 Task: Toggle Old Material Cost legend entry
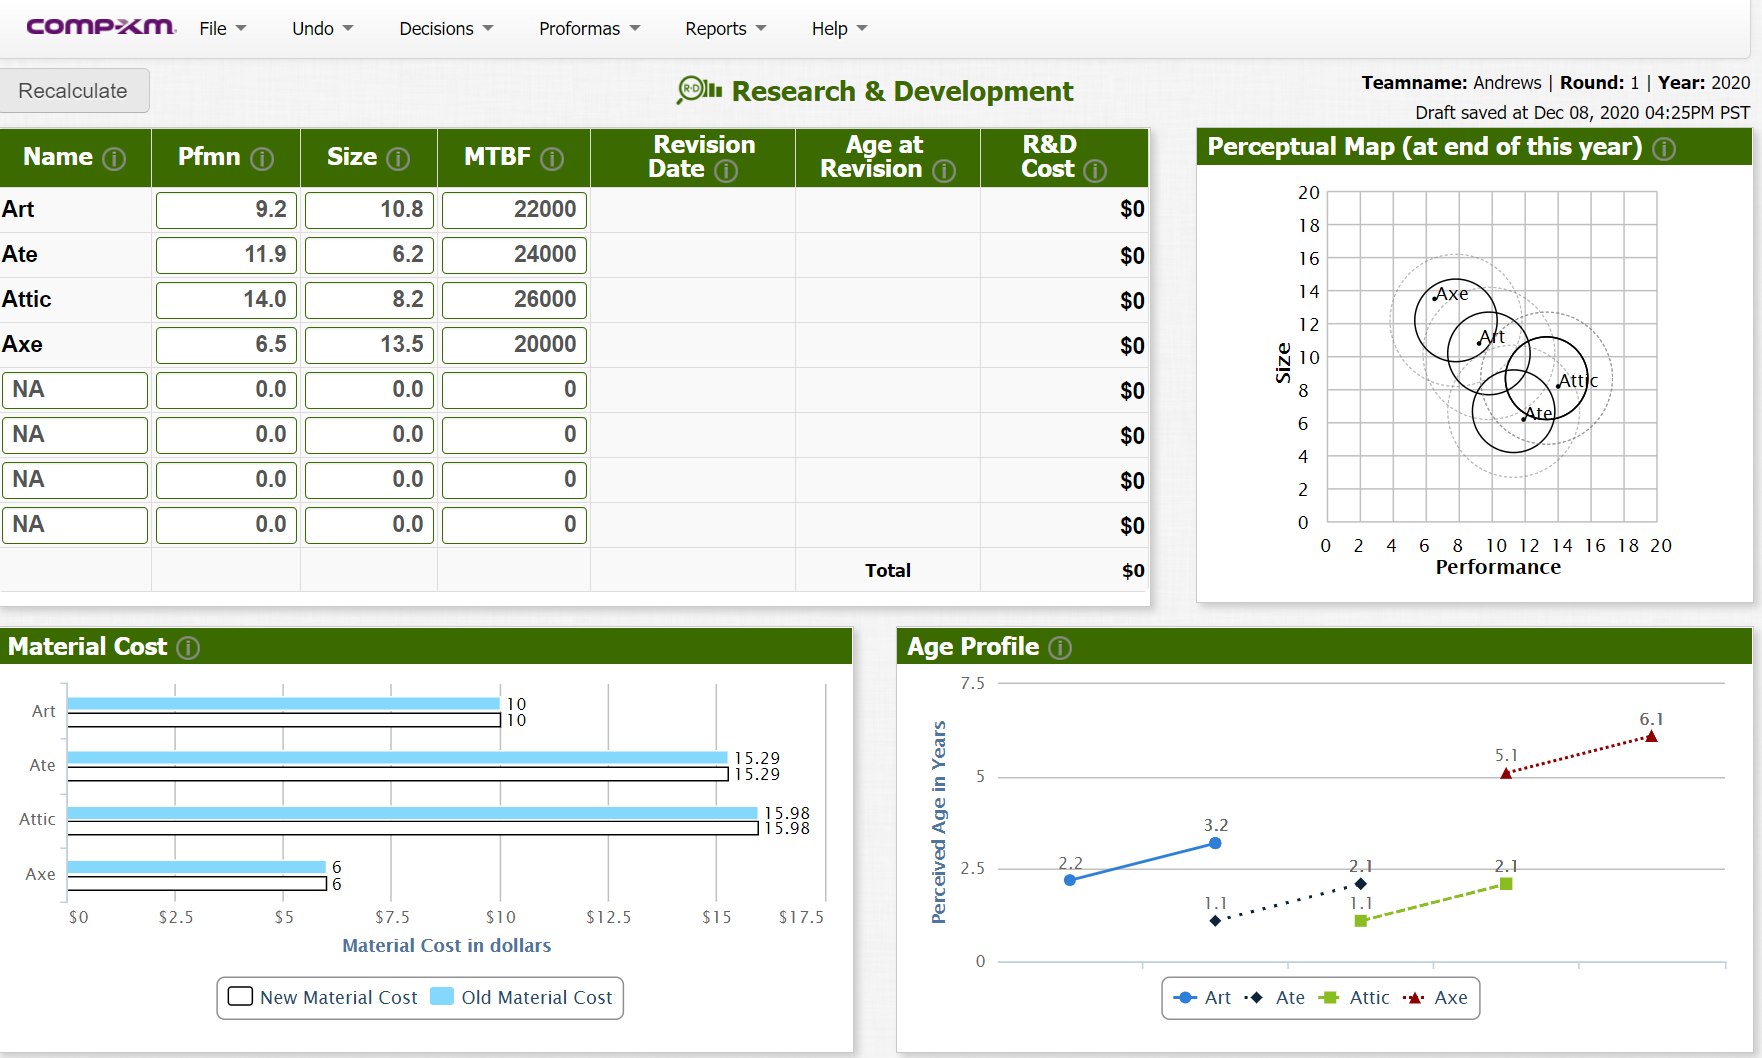click(x=521, y=997)
